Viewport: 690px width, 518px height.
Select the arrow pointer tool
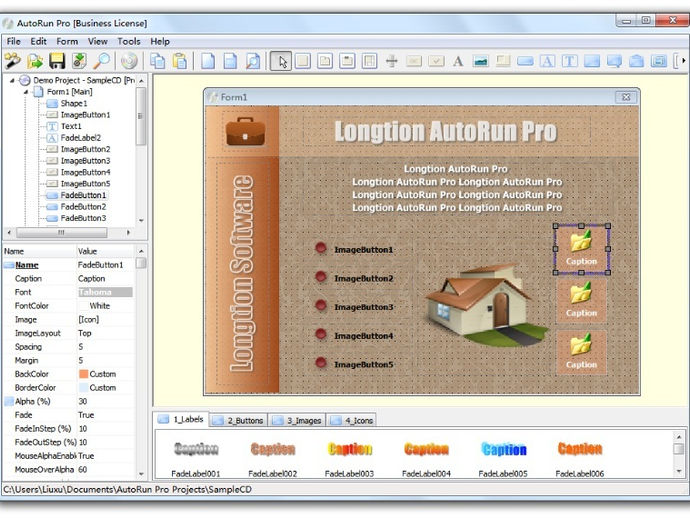click(x=281, y=61)
